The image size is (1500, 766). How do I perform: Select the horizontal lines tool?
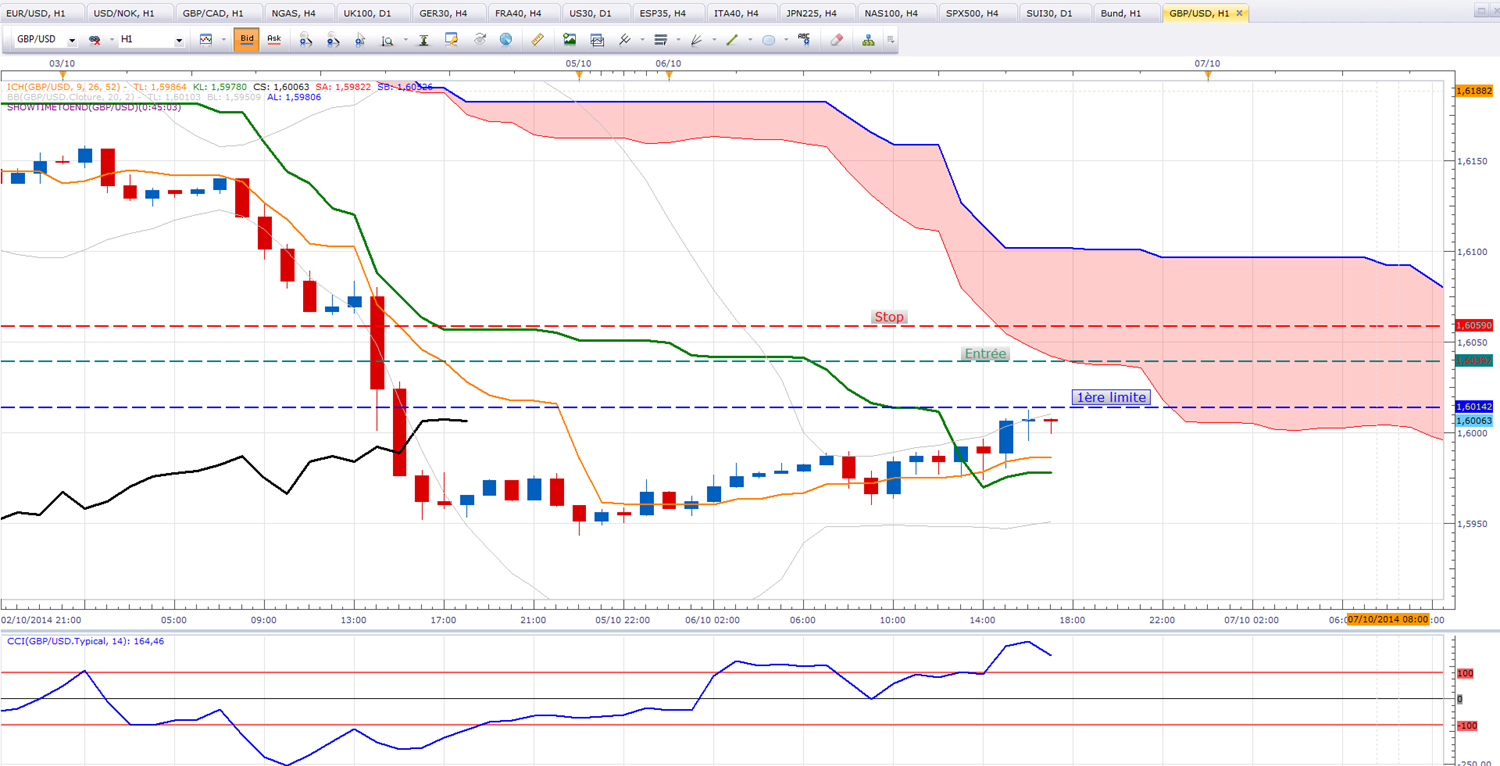[660, 40]
